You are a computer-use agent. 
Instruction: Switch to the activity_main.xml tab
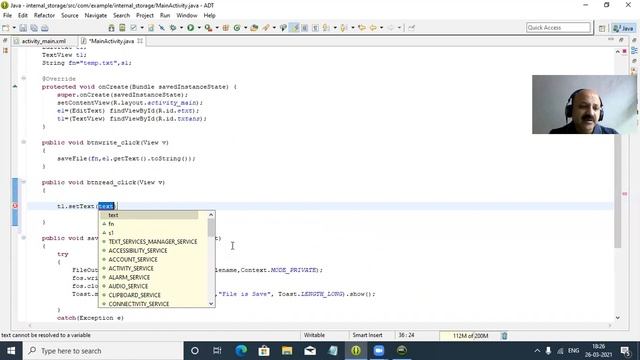(x=43, y=41)
